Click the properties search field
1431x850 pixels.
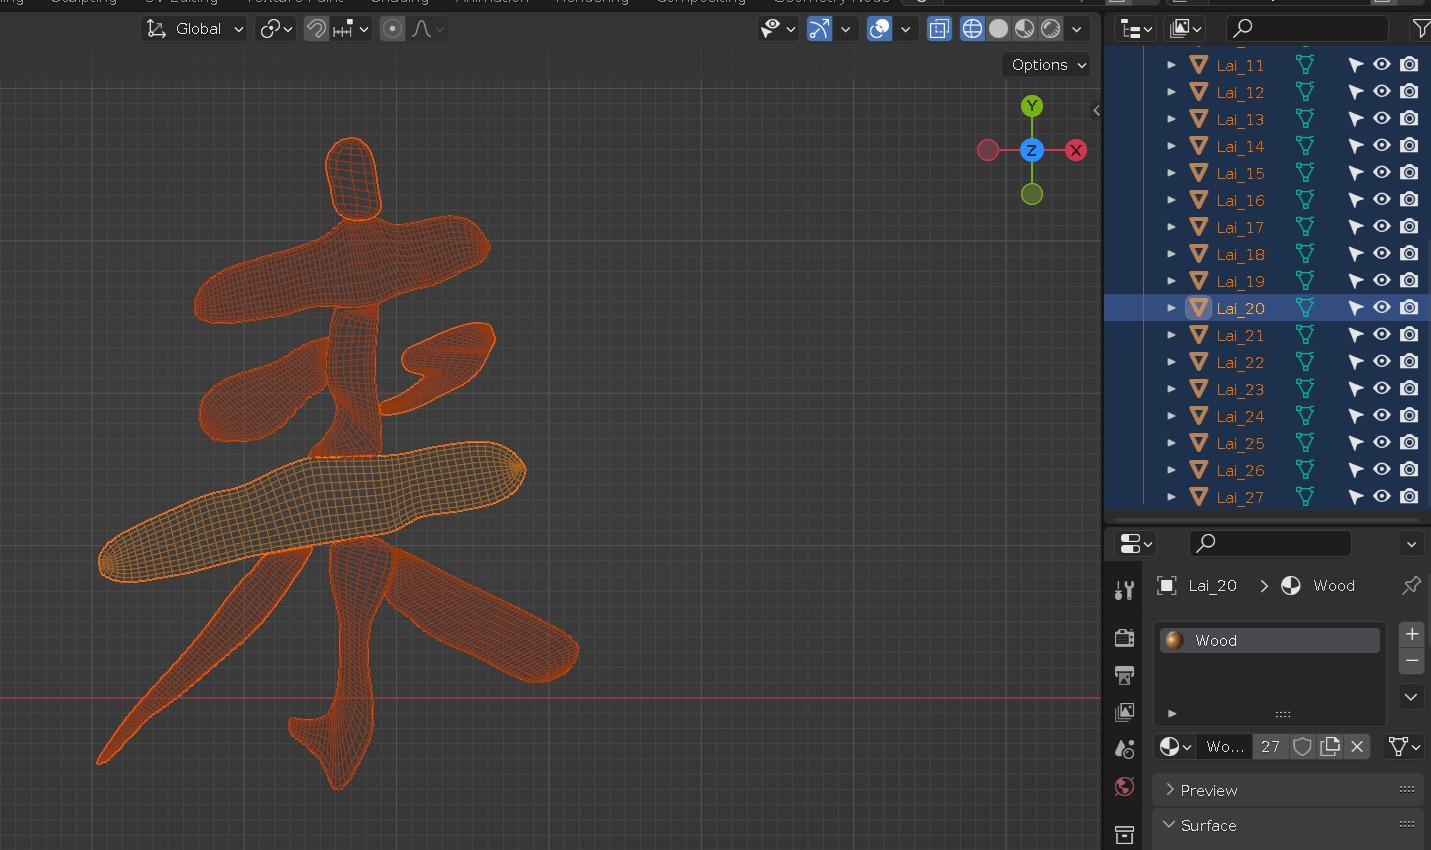pyautogui.click(x=1270, y=543)
